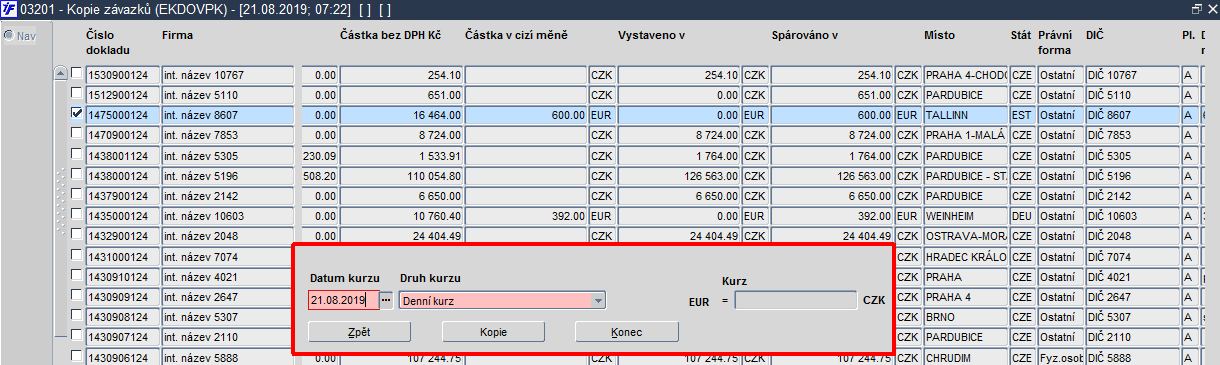The height and width of the screenshot is (365, 1220).
Task: Select the Vystaveno amount 24 404.49
Action: click(x=678, y=237)
